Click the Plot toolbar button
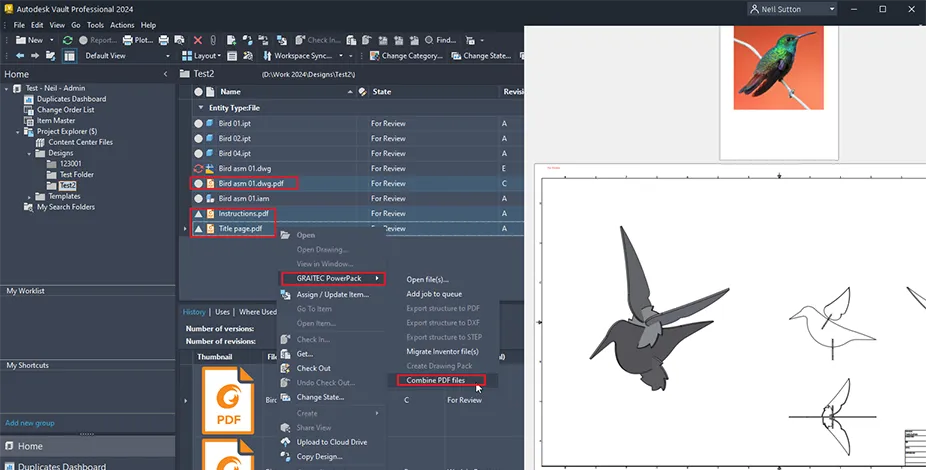 tap(138, 40)
